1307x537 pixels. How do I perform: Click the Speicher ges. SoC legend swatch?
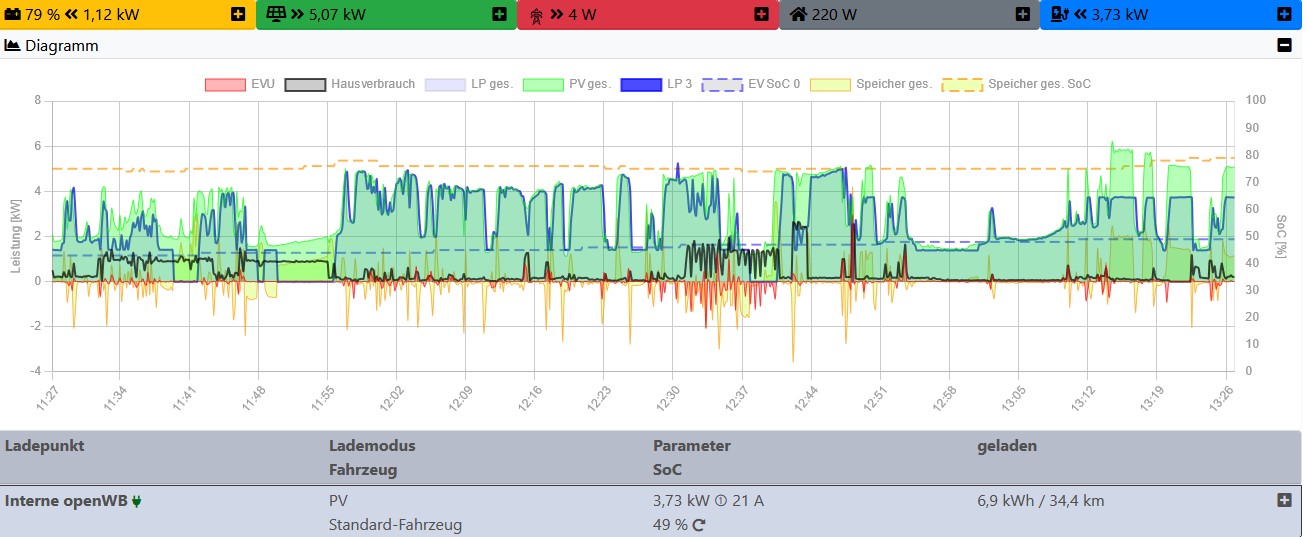[x=962, y=84]
